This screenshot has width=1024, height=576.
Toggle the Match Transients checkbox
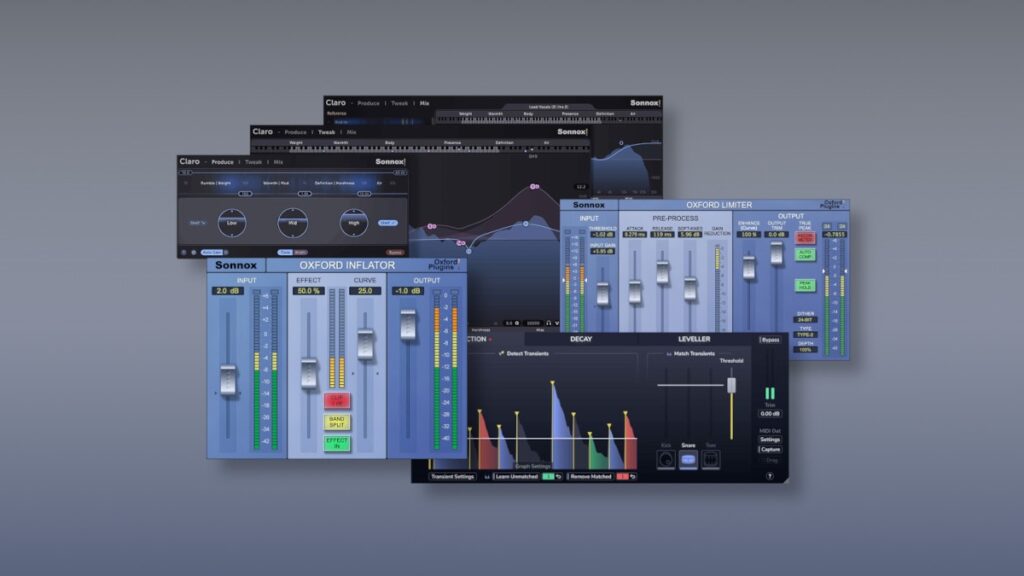(668, 353)
